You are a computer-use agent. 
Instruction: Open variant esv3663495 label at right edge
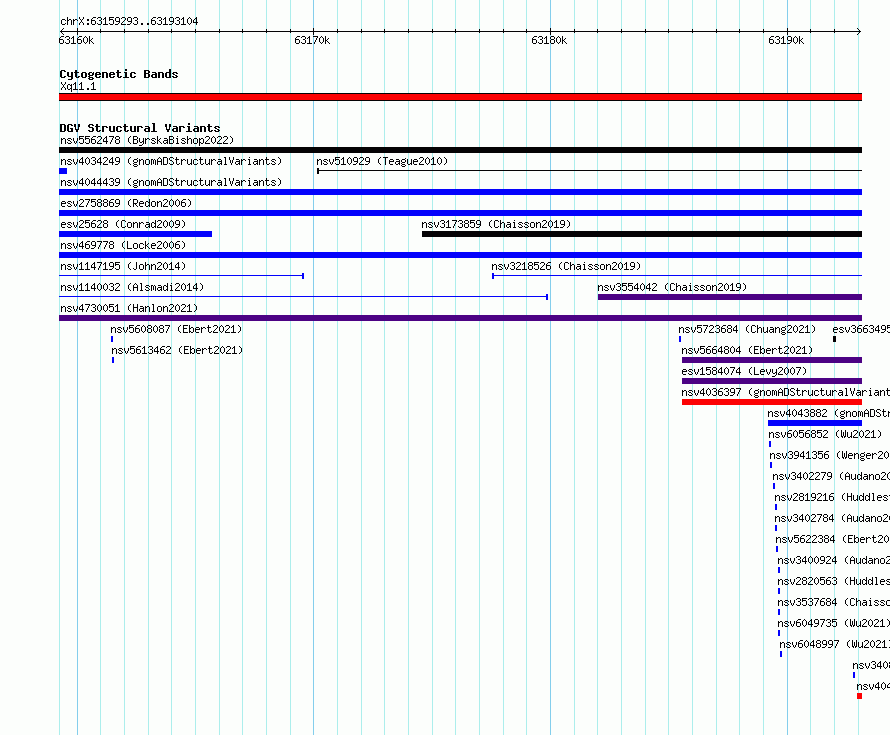coord(861,329)
